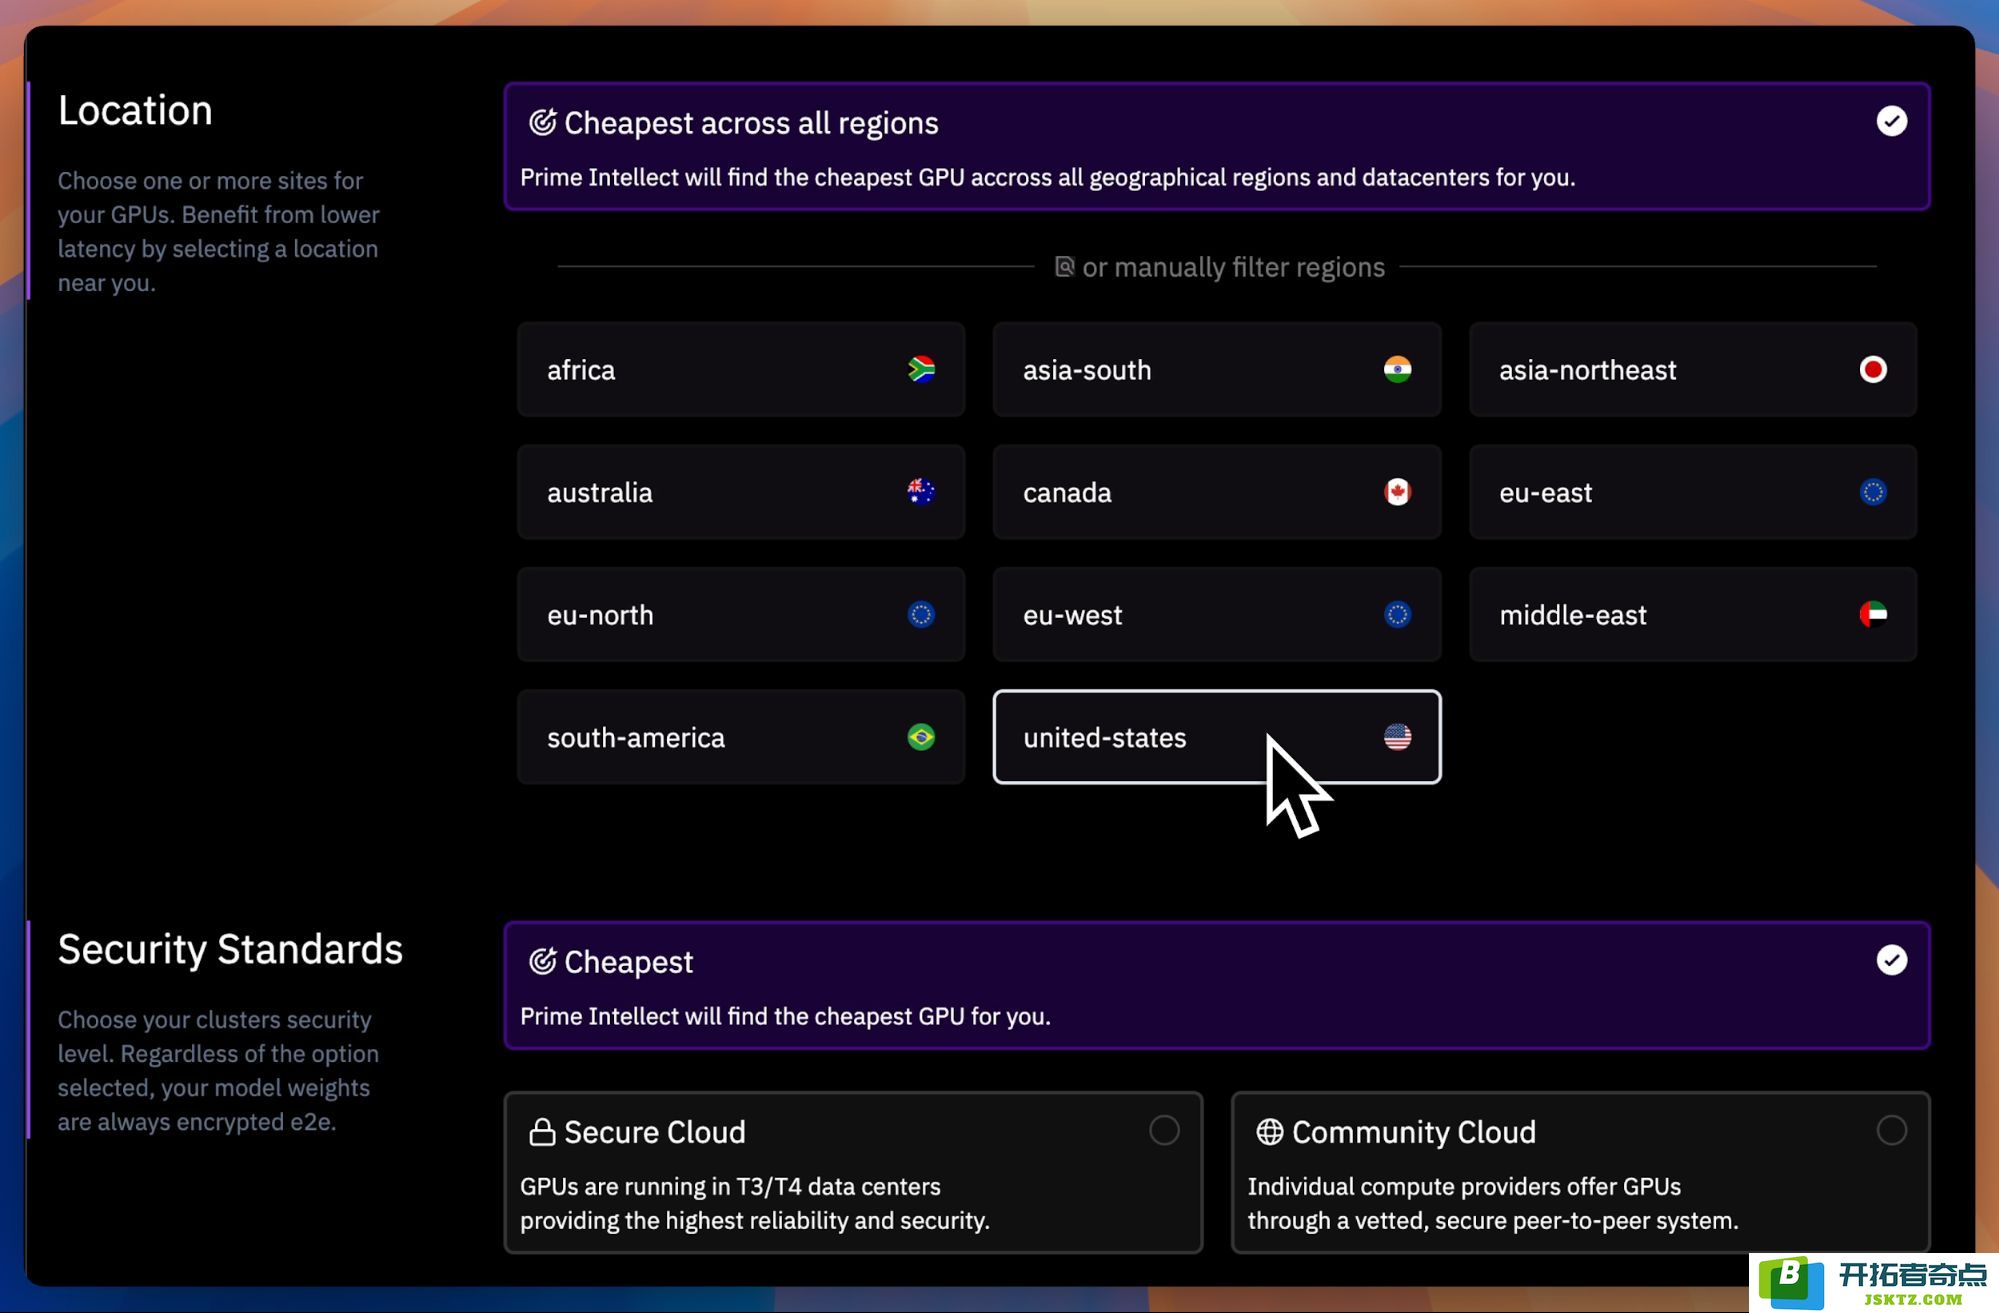Select the australia region
This screenshot has width=1999, height=1313.
click(741, 492)
